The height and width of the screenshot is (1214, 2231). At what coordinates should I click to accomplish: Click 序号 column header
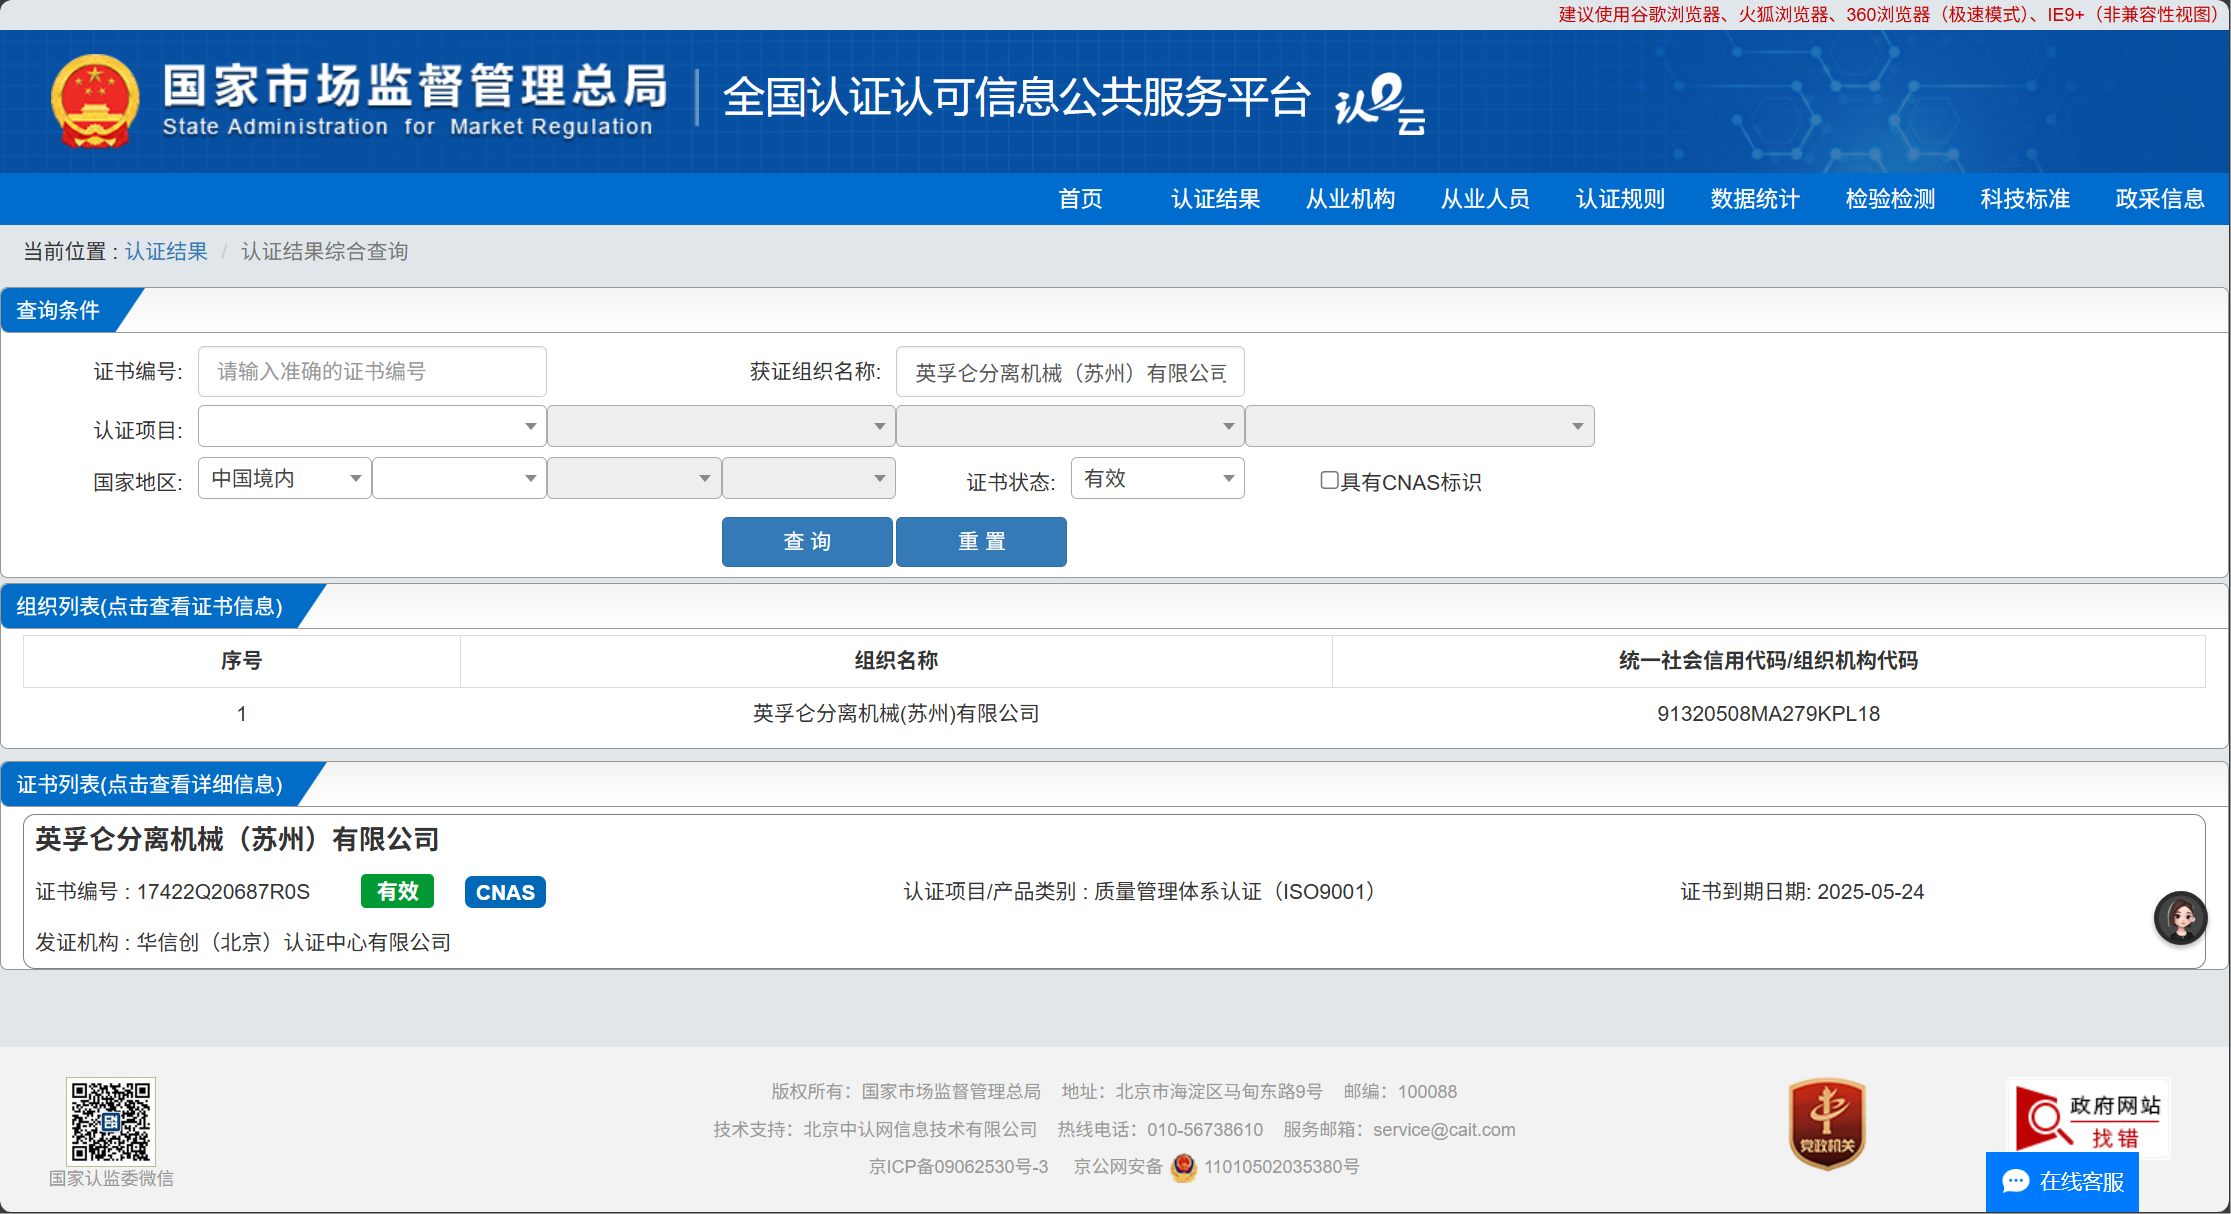[241, 661]
